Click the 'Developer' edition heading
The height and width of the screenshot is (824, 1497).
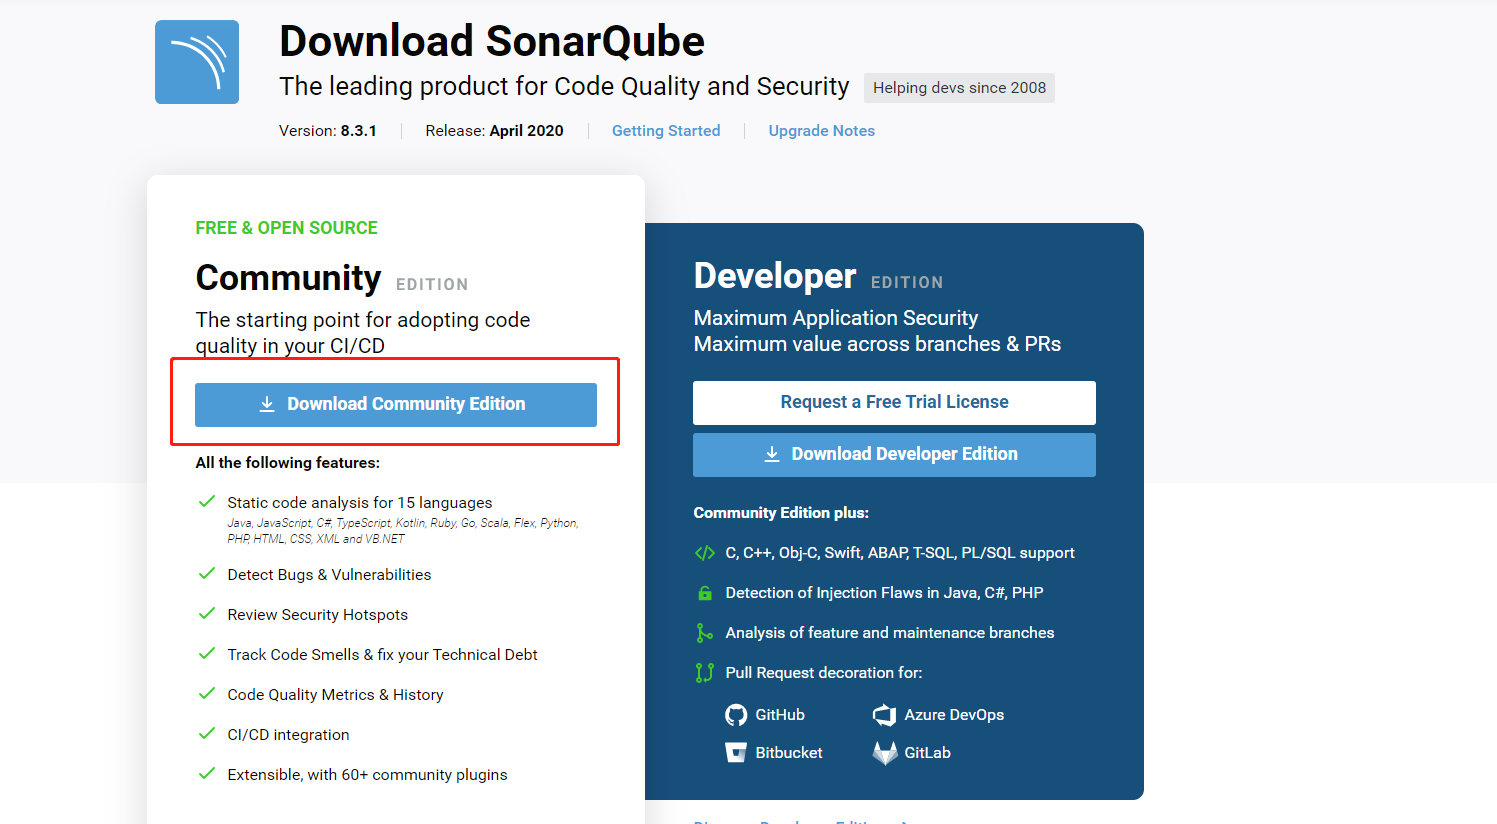click(x=775, y=276)
